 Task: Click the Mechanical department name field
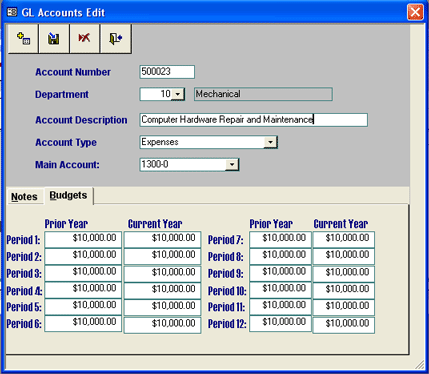click(x=263, y=94)
